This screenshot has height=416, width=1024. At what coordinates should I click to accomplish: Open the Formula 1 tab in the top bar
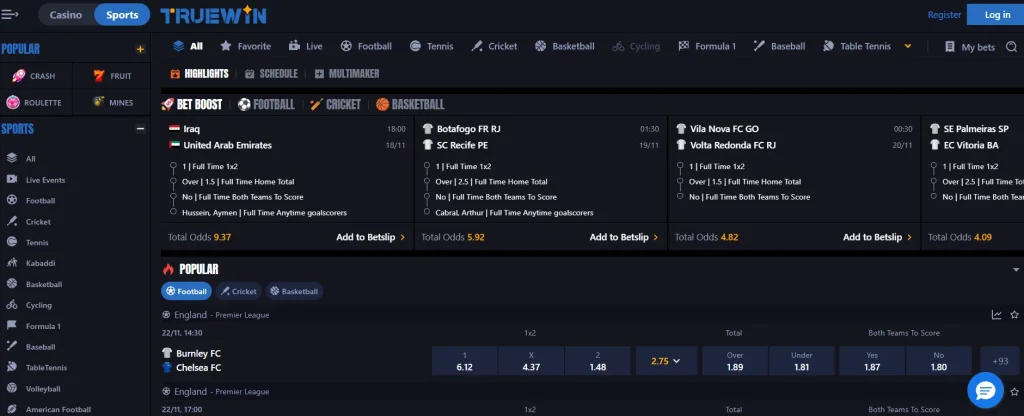707,46
